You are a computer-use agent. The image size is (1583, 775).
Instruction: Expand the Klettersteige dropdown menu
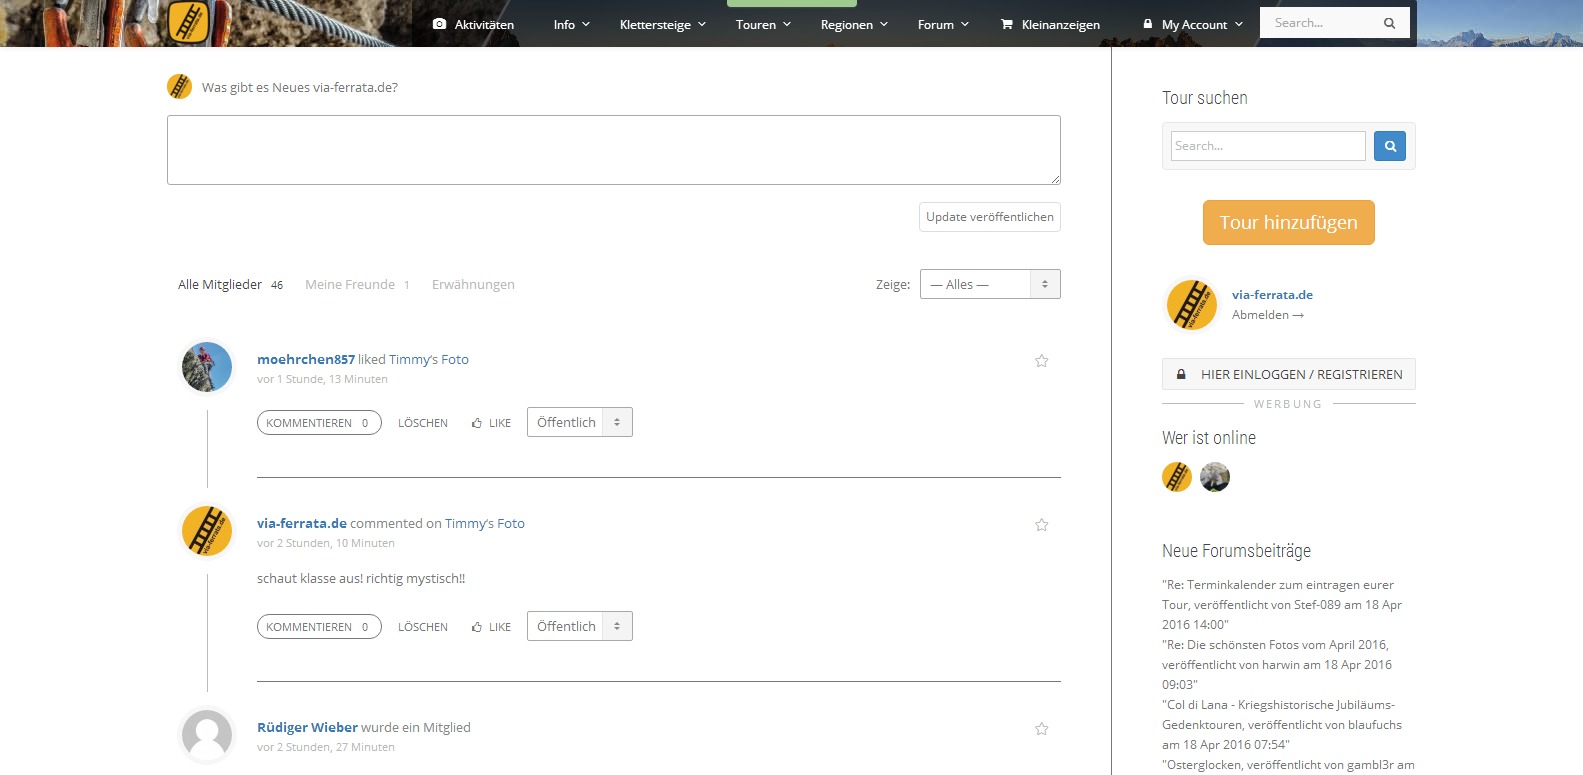point(662,24)
